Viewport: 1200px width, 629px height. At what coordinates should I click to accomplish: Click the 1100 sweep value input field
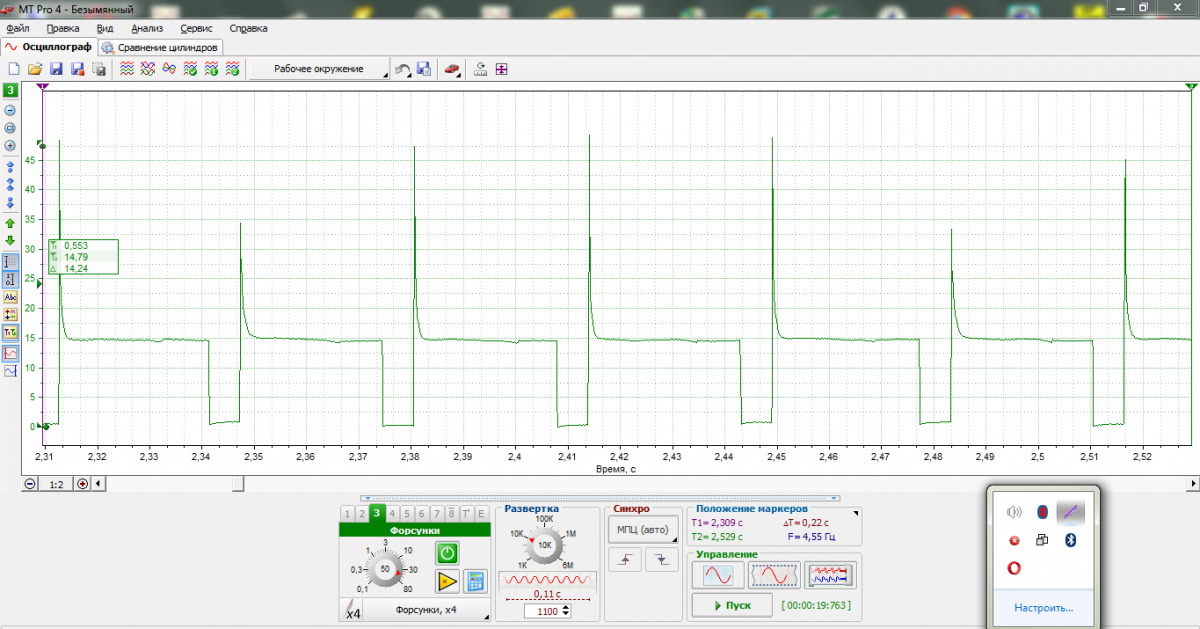[547, 611]
